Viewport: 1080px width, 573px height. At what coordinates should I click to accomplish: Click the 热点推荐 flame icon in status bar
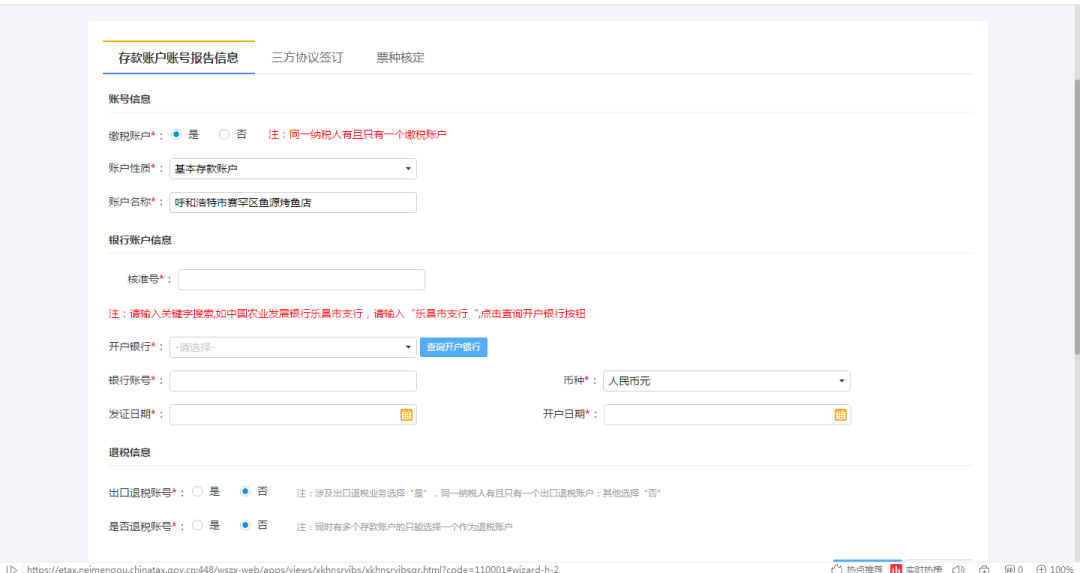[837, 569]
